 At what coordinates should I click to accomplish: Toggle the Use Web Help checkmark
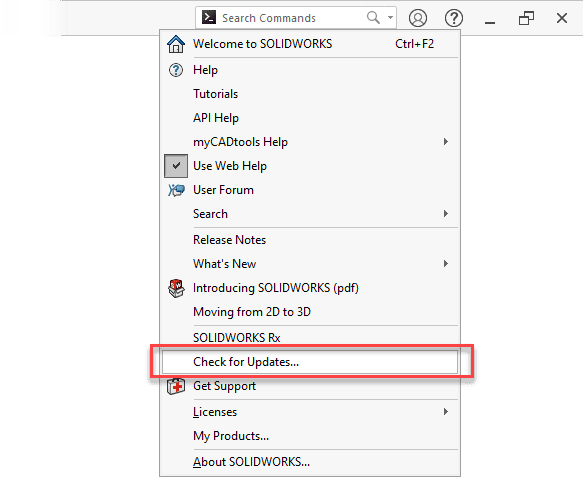[x=176, y=166]
